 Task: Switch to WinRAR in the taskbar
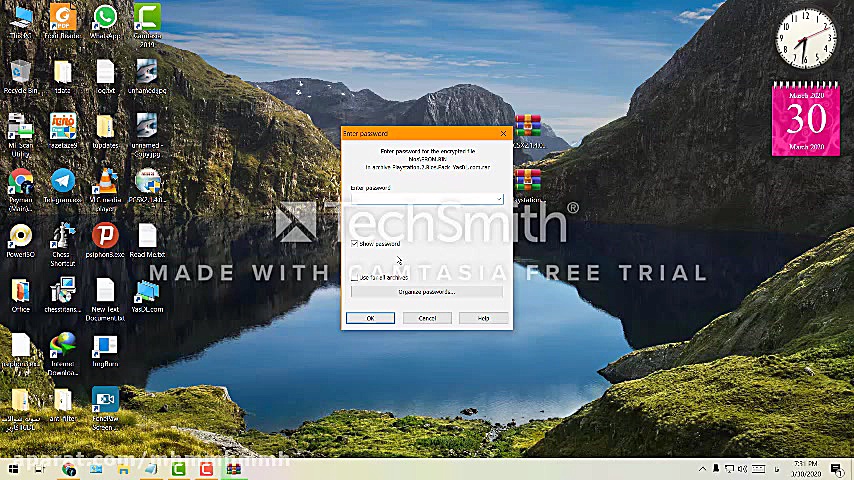[234, 469]
